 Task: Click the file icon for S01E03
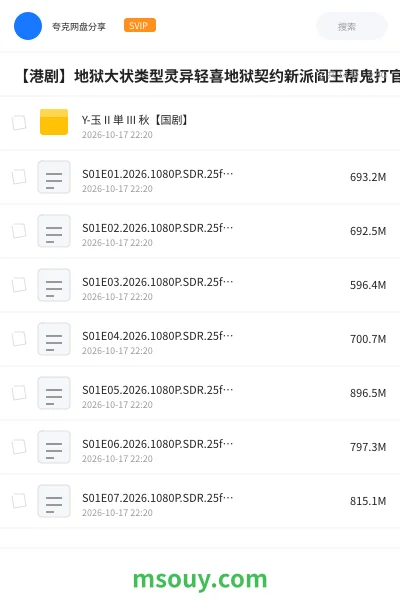tap(54, 285)
